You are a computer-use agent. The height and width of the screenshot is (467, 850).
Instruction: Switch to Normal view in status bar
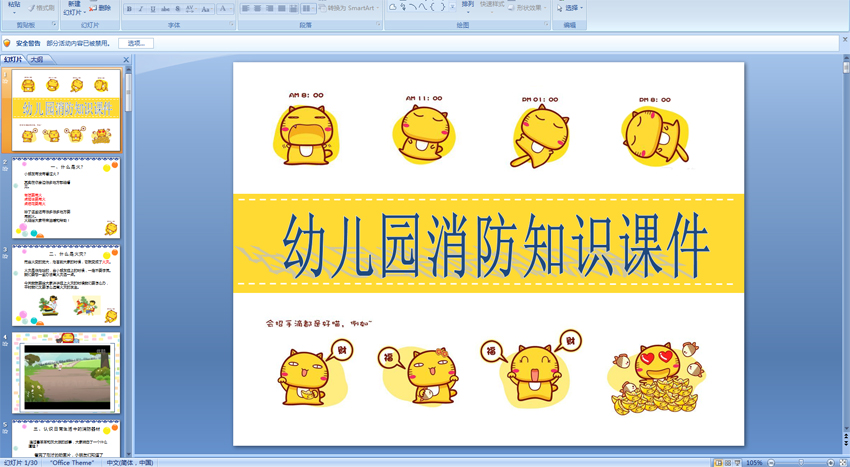pyautogui.click(x=718, y=463)
